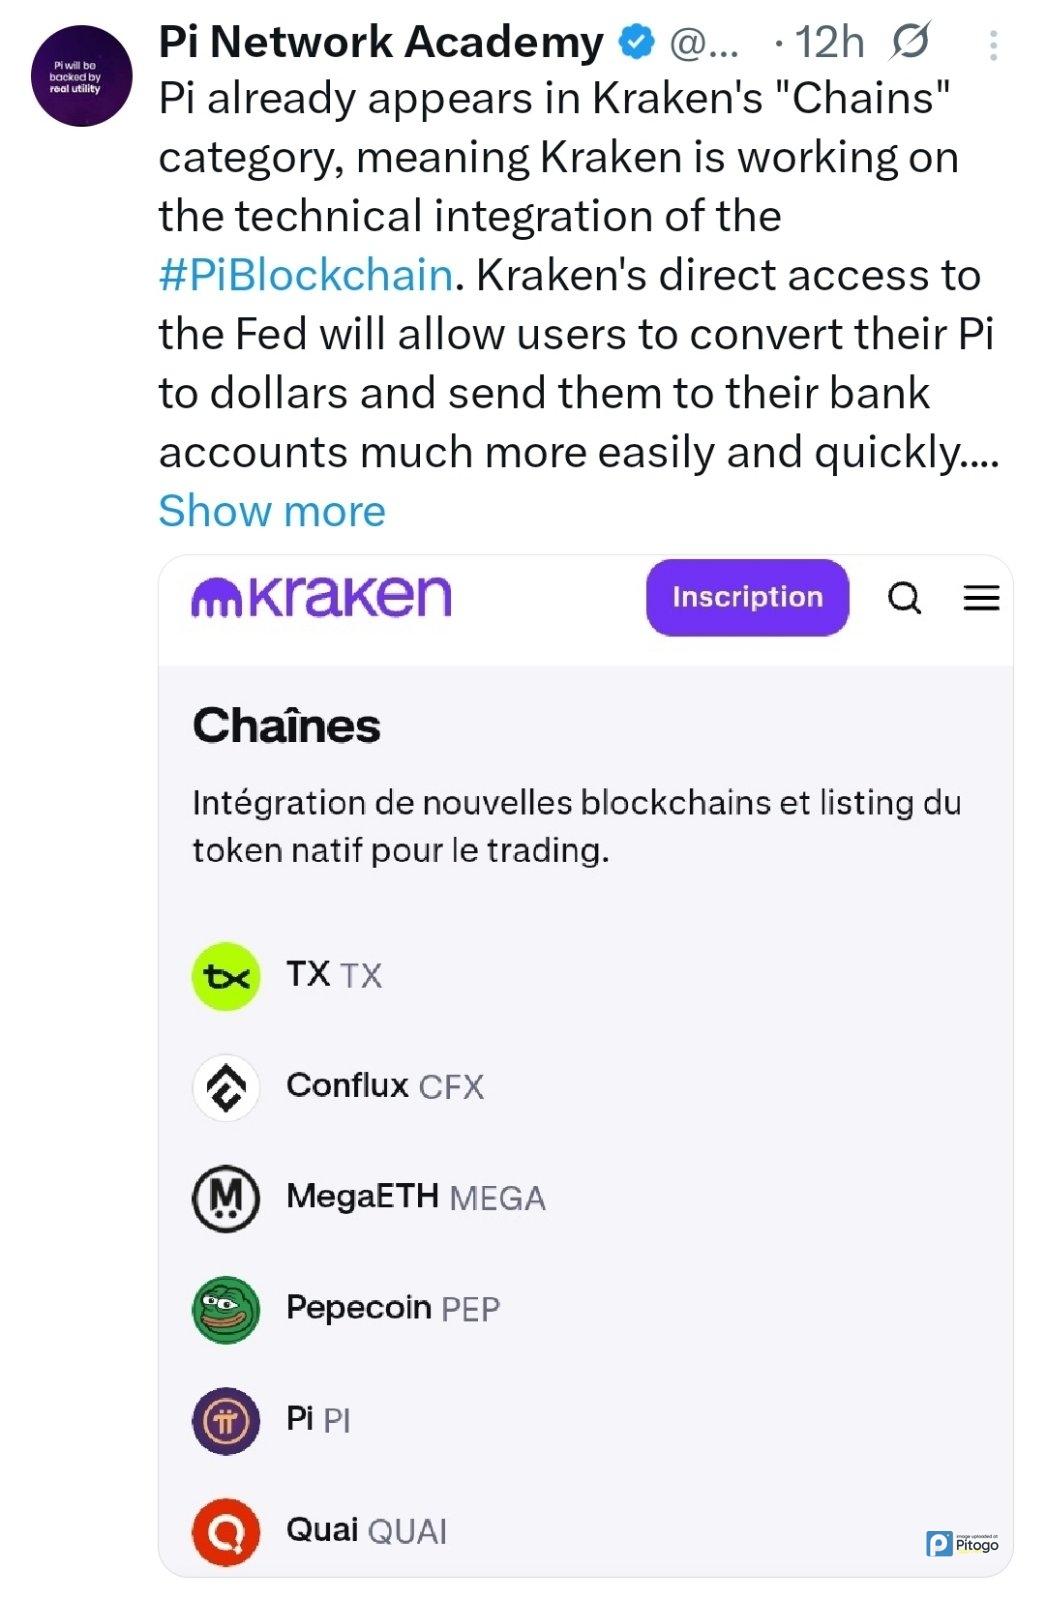Click the Kraken logo
This screenshot has height=1599, width=1045.
(x=321, y=597)
